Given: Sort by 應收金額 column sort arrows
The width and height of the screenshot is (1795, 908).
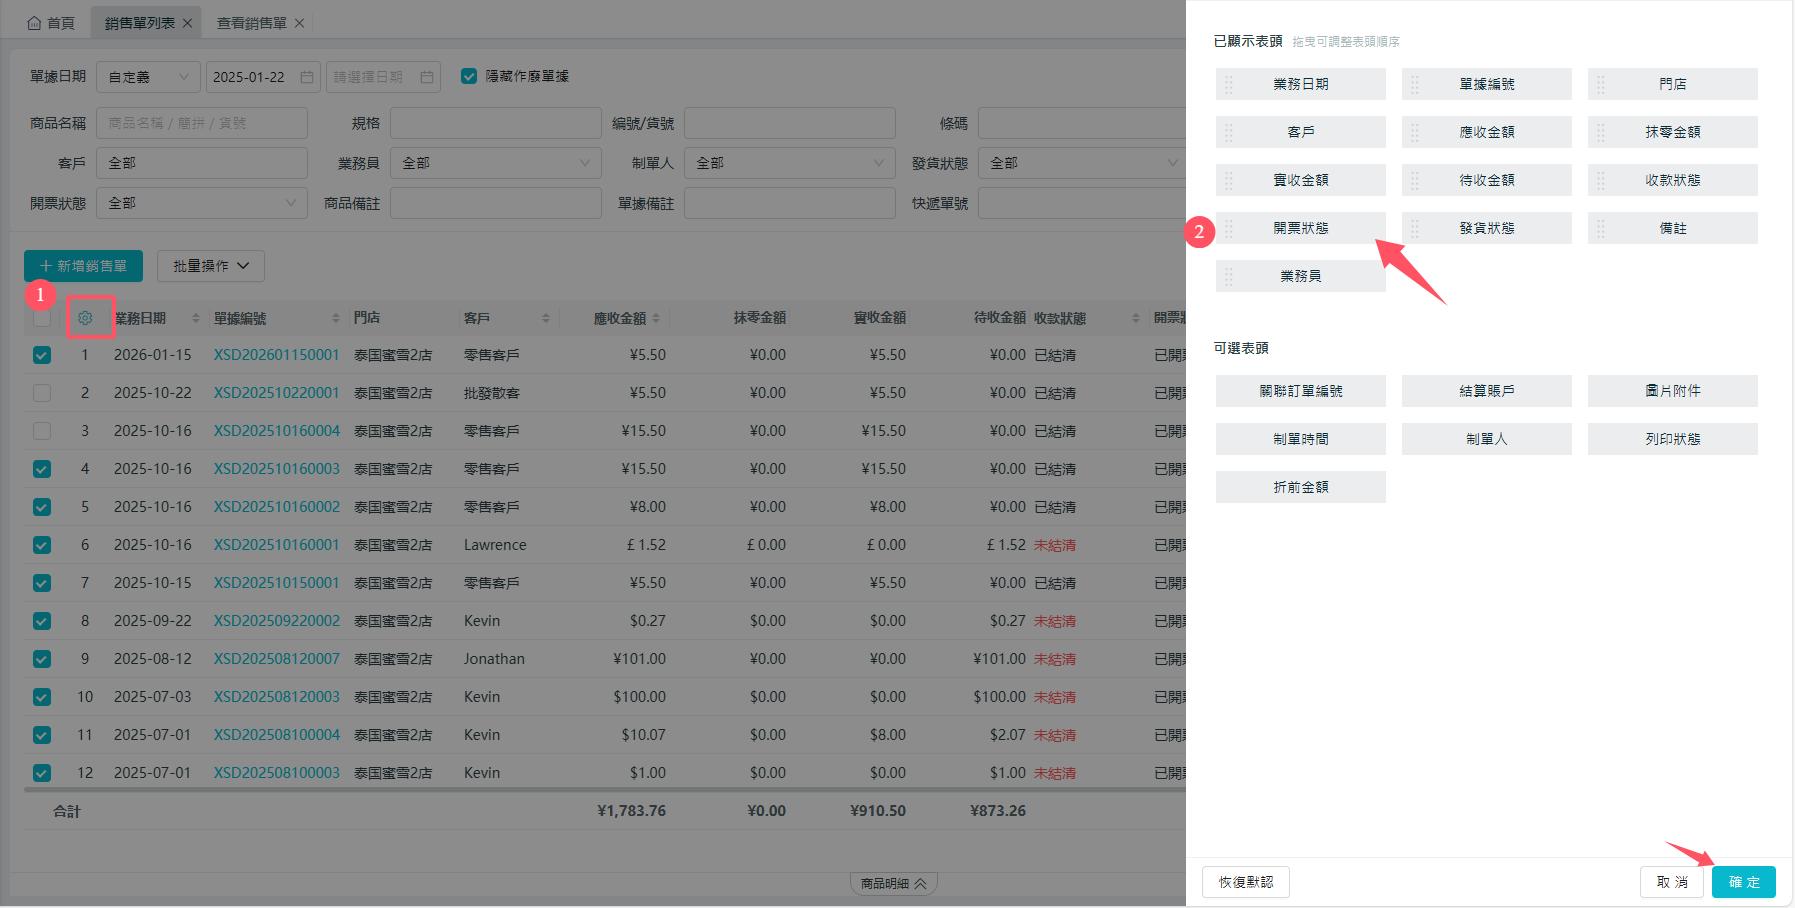Looking at the screenshot, I should tap(656, 318).
